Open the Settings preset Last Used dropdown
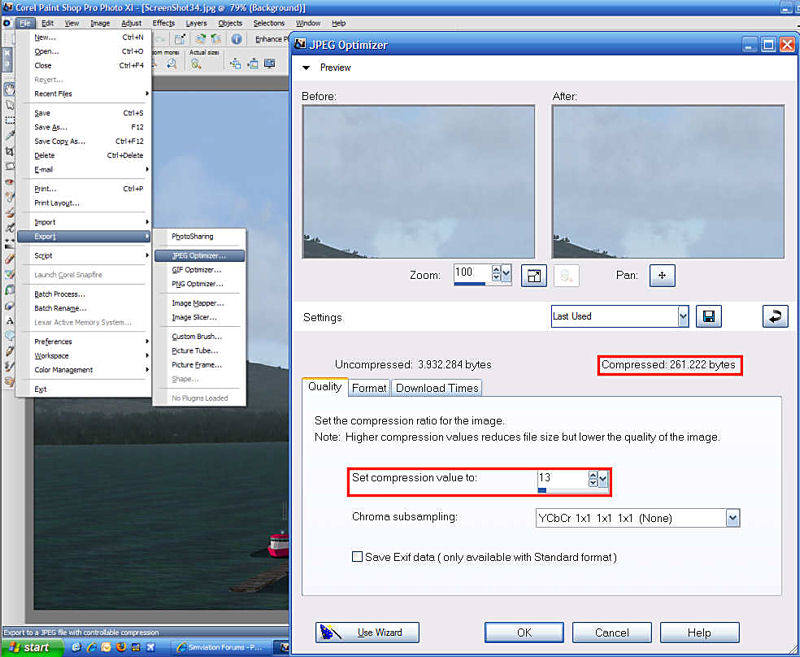Image resolution: width=800 pixels, height=657 pixels. pyautogui.click(x=683, y=316)
